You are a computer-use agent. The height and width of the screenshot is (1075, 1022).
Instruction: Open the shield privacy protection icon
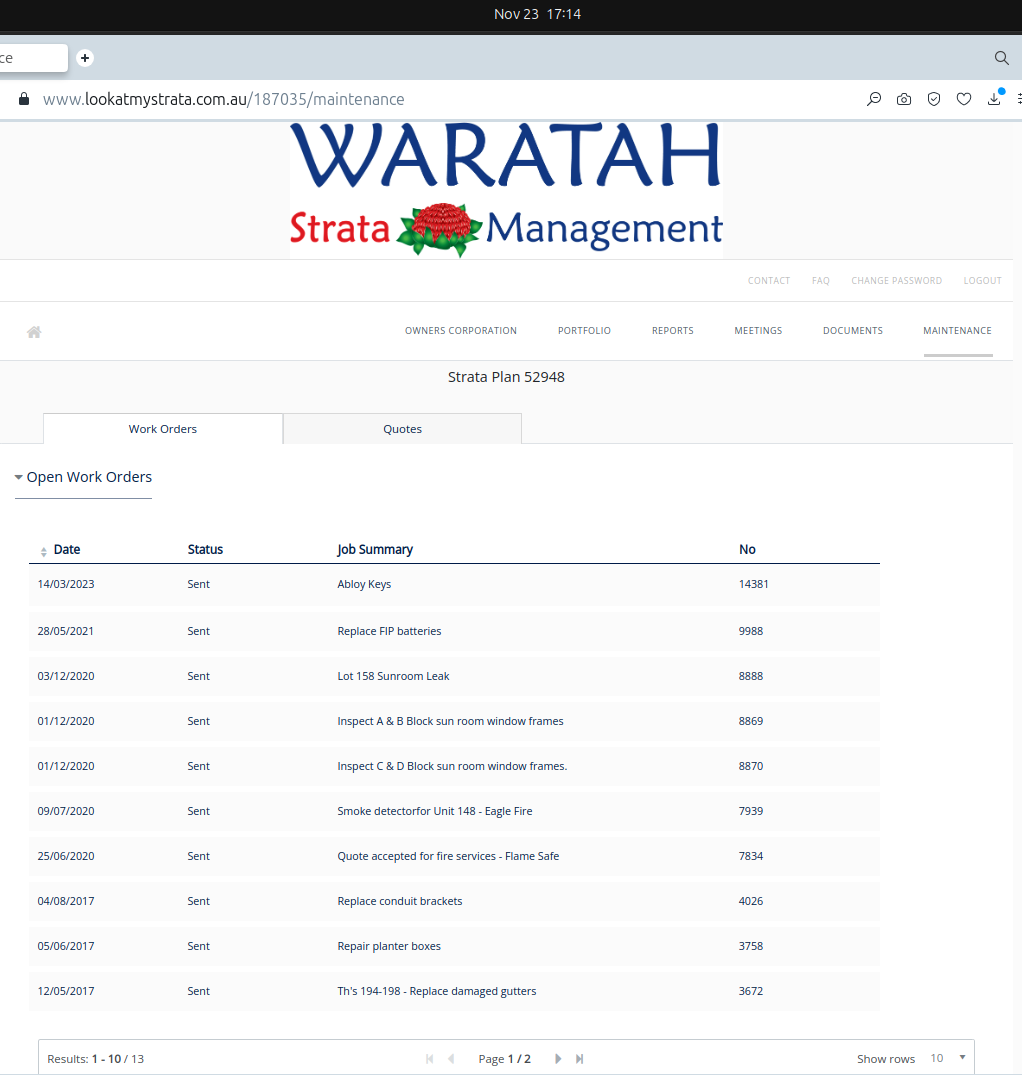934,99
